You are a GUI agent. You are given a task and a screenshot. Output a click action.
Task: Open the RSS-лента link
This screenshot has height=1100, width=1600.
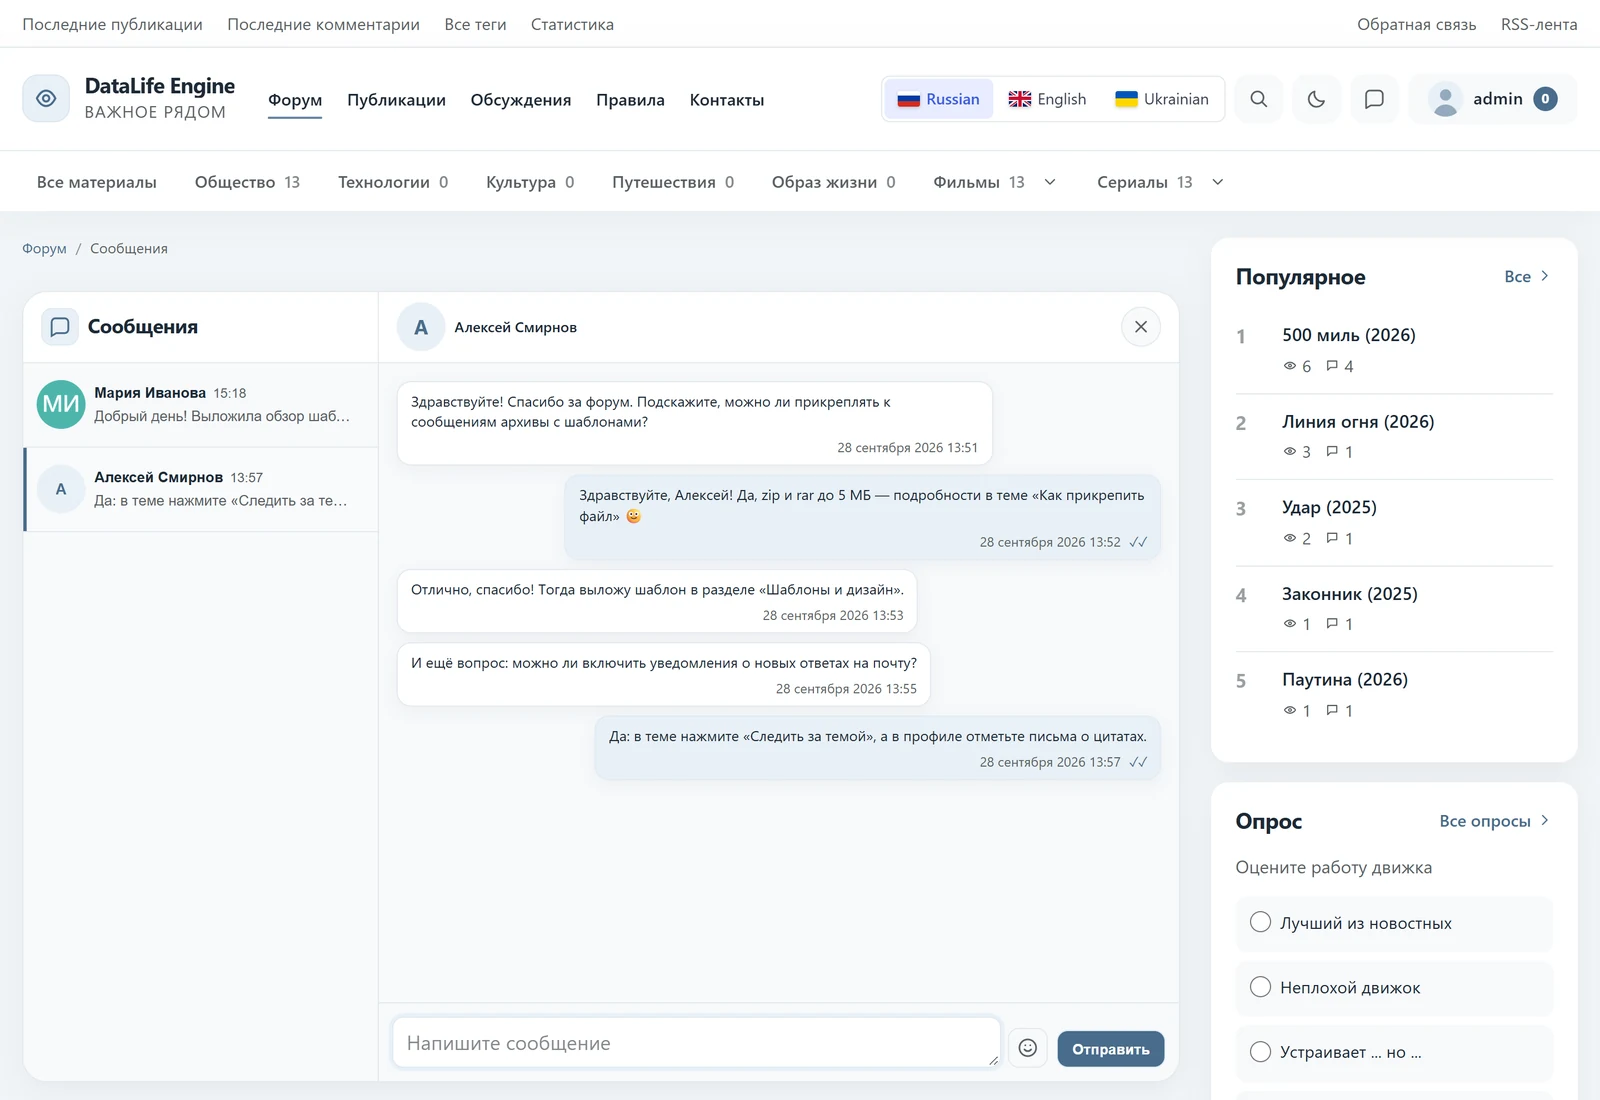tap(1539, 24)
